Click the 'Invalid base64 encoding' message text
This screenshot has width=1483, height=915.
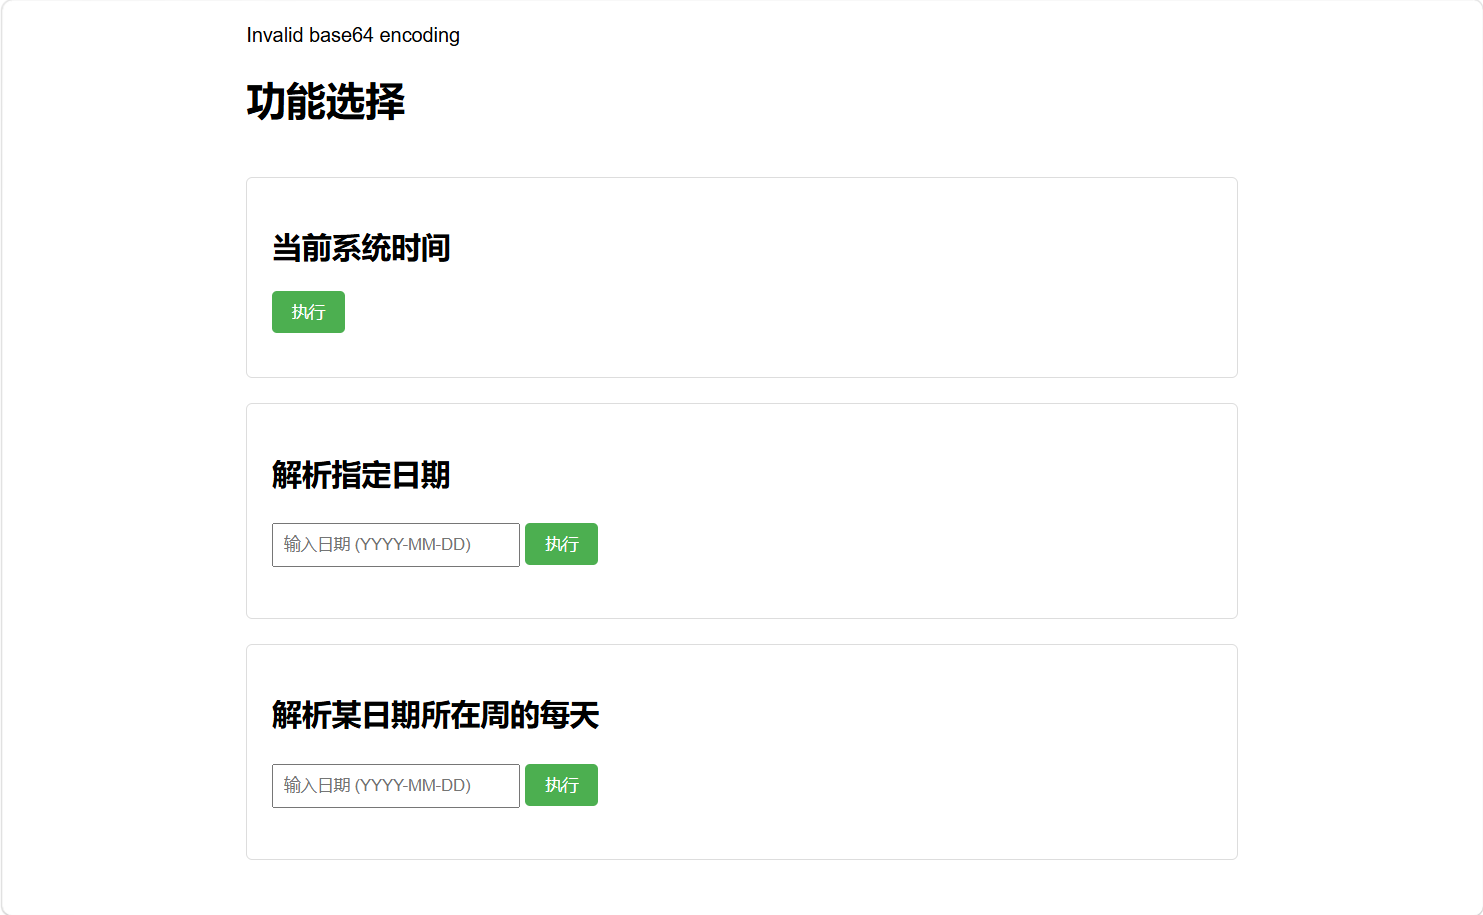(x=353, y=35)
